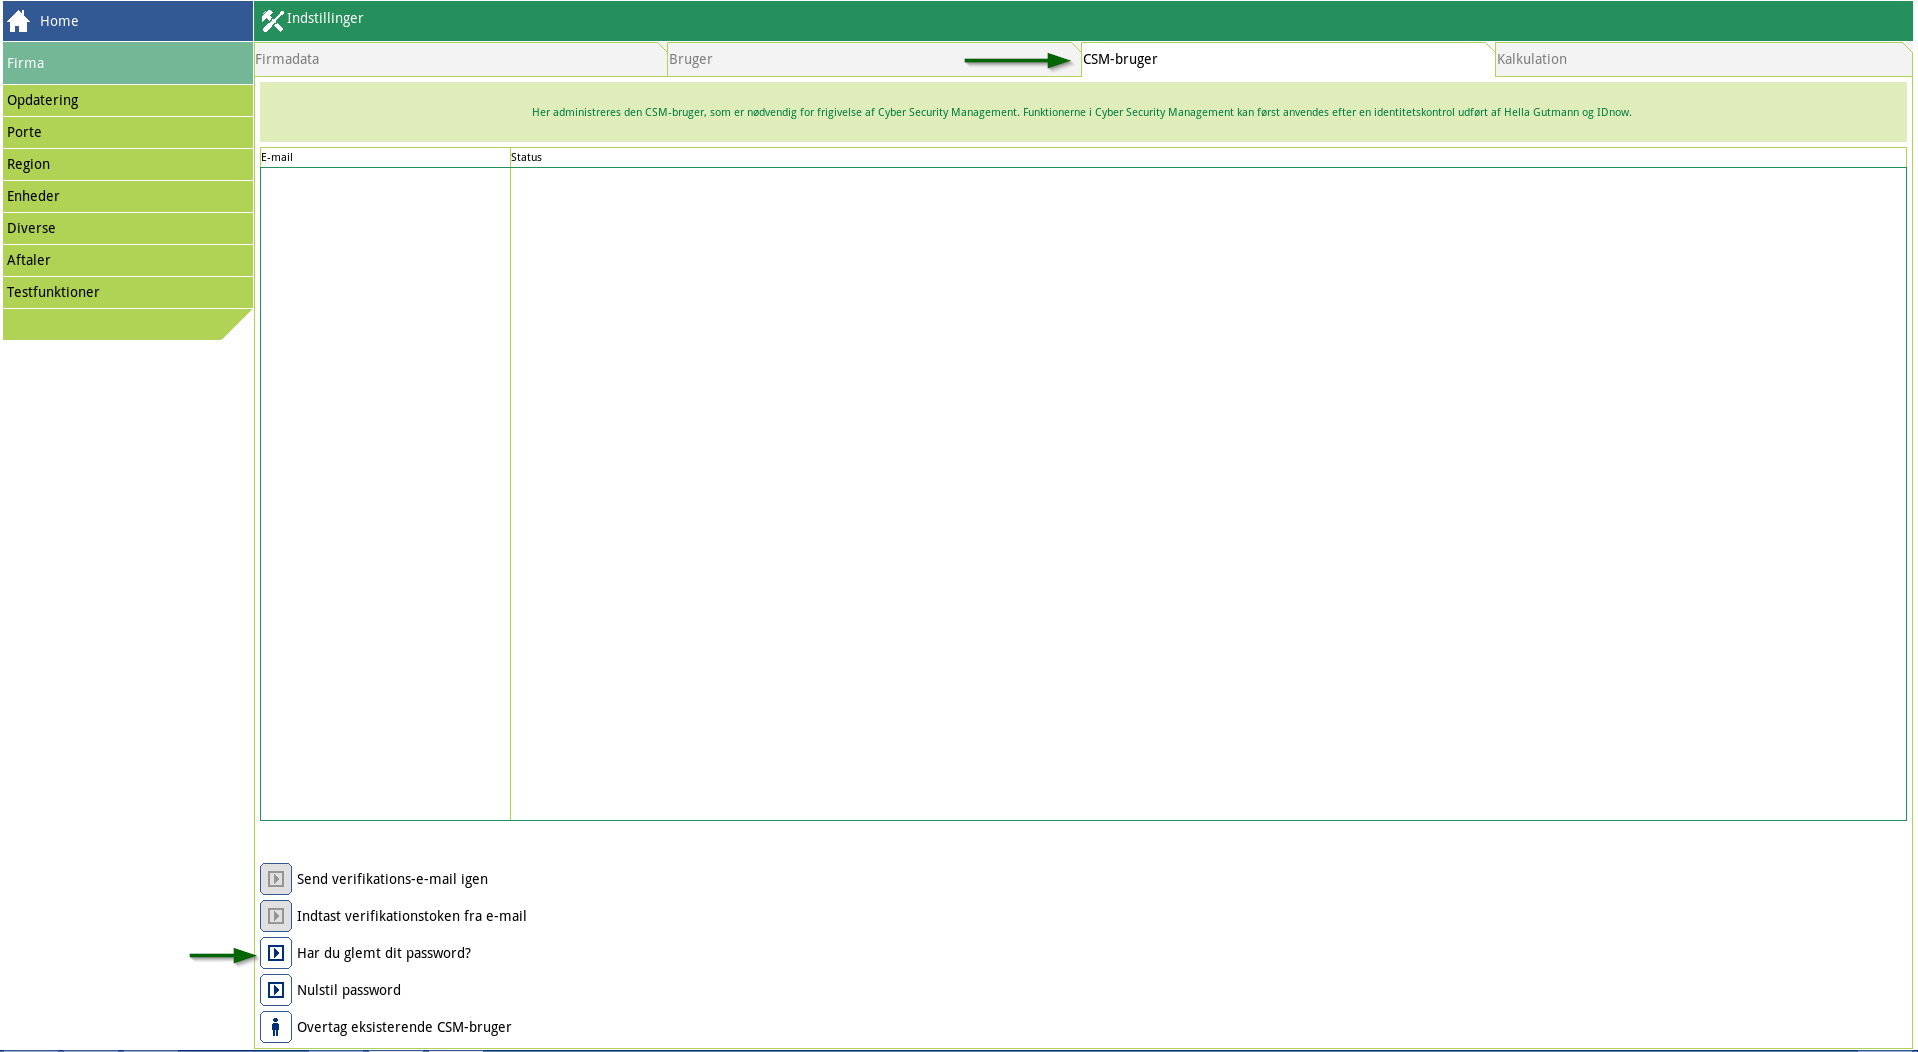
Task: Click arrow icon for Indtast verifikationstoken
Action: point(276,916)
